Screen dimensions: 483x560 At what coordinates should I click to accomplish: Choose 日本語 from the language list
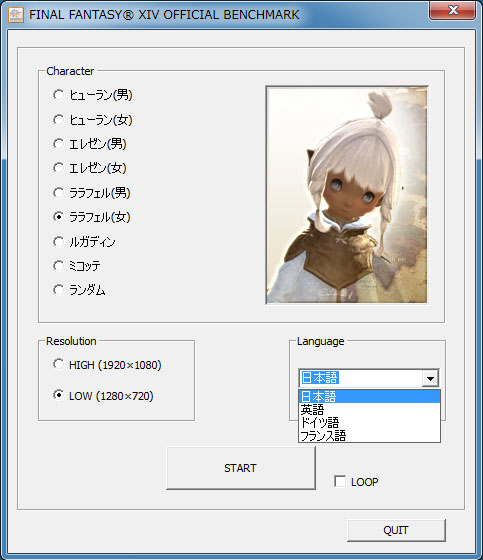coord(369,396)
